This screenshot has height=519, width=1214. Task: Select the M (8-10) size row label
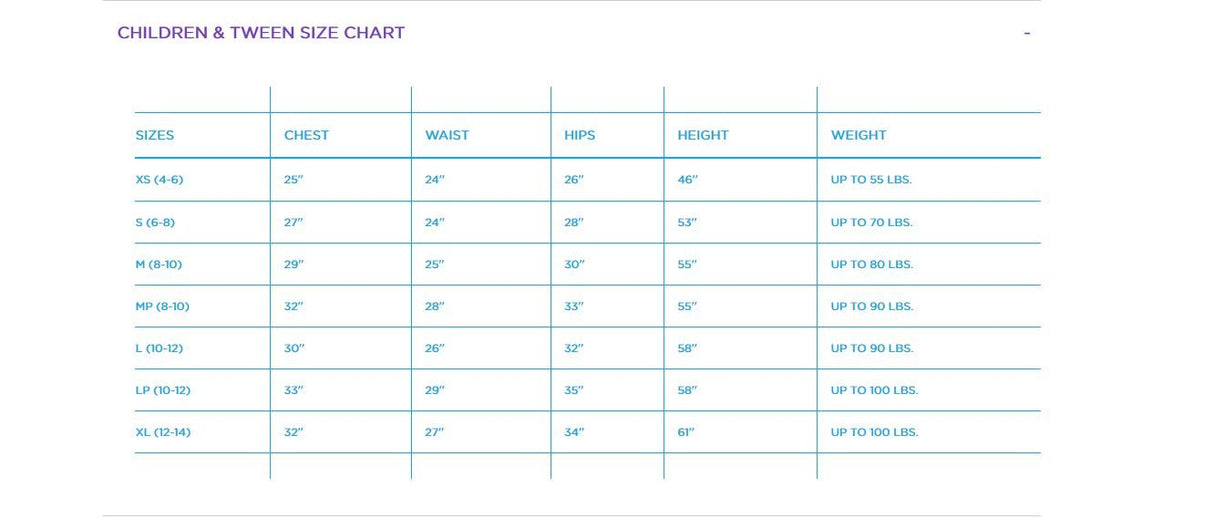click(158, 264)
